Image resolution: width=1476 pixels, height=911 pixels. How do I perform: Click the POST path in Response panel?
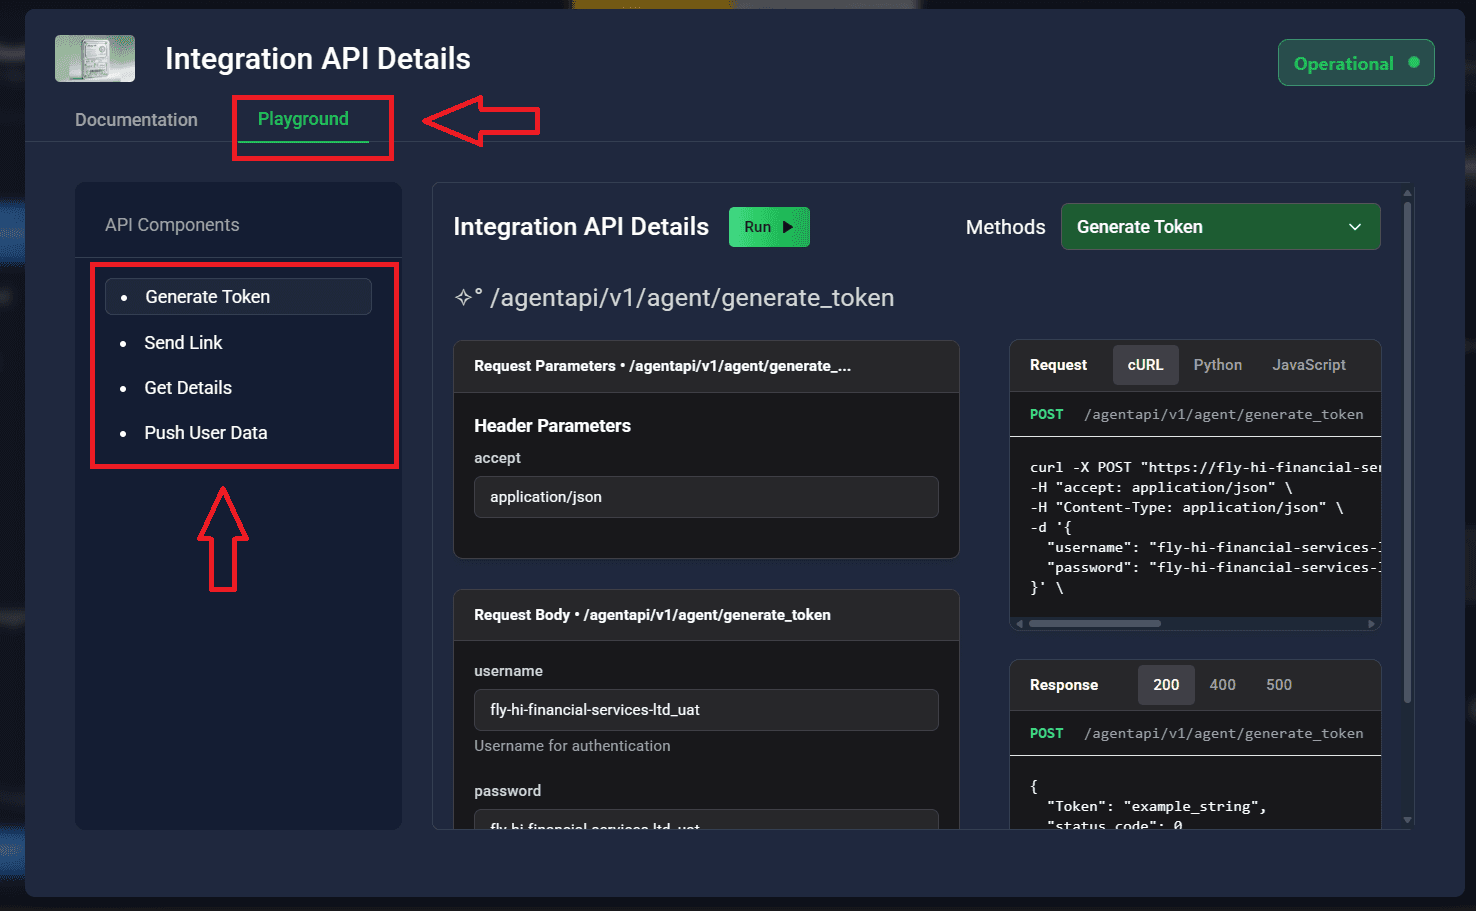[x=1224, y=733]
